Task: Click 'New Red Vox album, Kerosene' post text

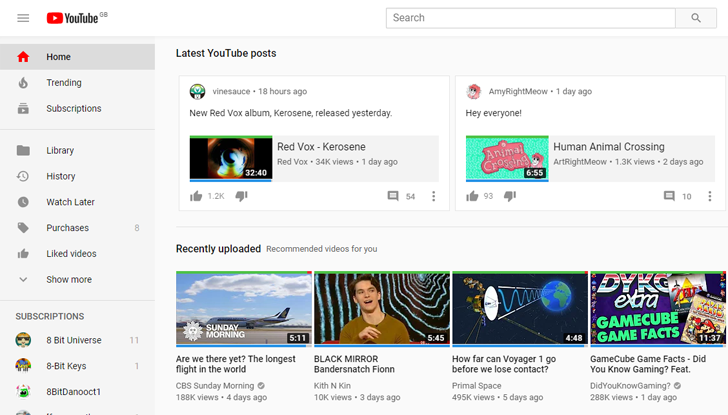Action: (291, 113)
